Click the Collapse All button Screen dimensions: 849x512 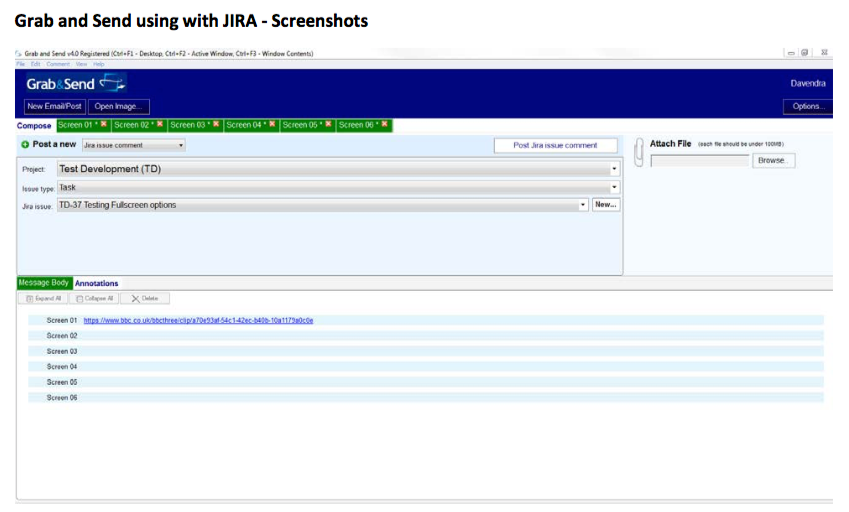click(94, 298)
